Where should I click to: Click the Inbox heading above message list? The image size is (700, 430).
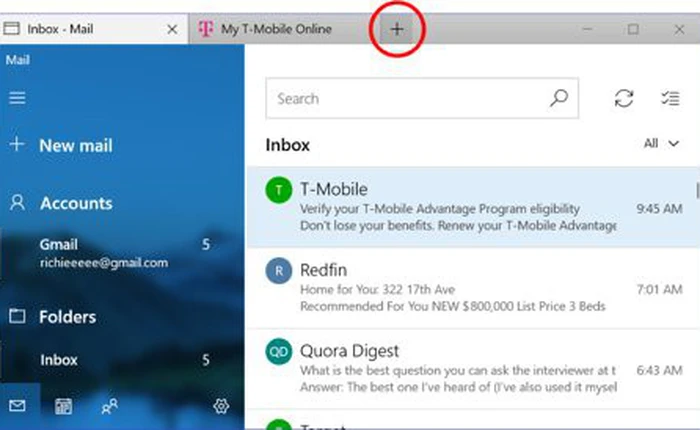(288, 145)
